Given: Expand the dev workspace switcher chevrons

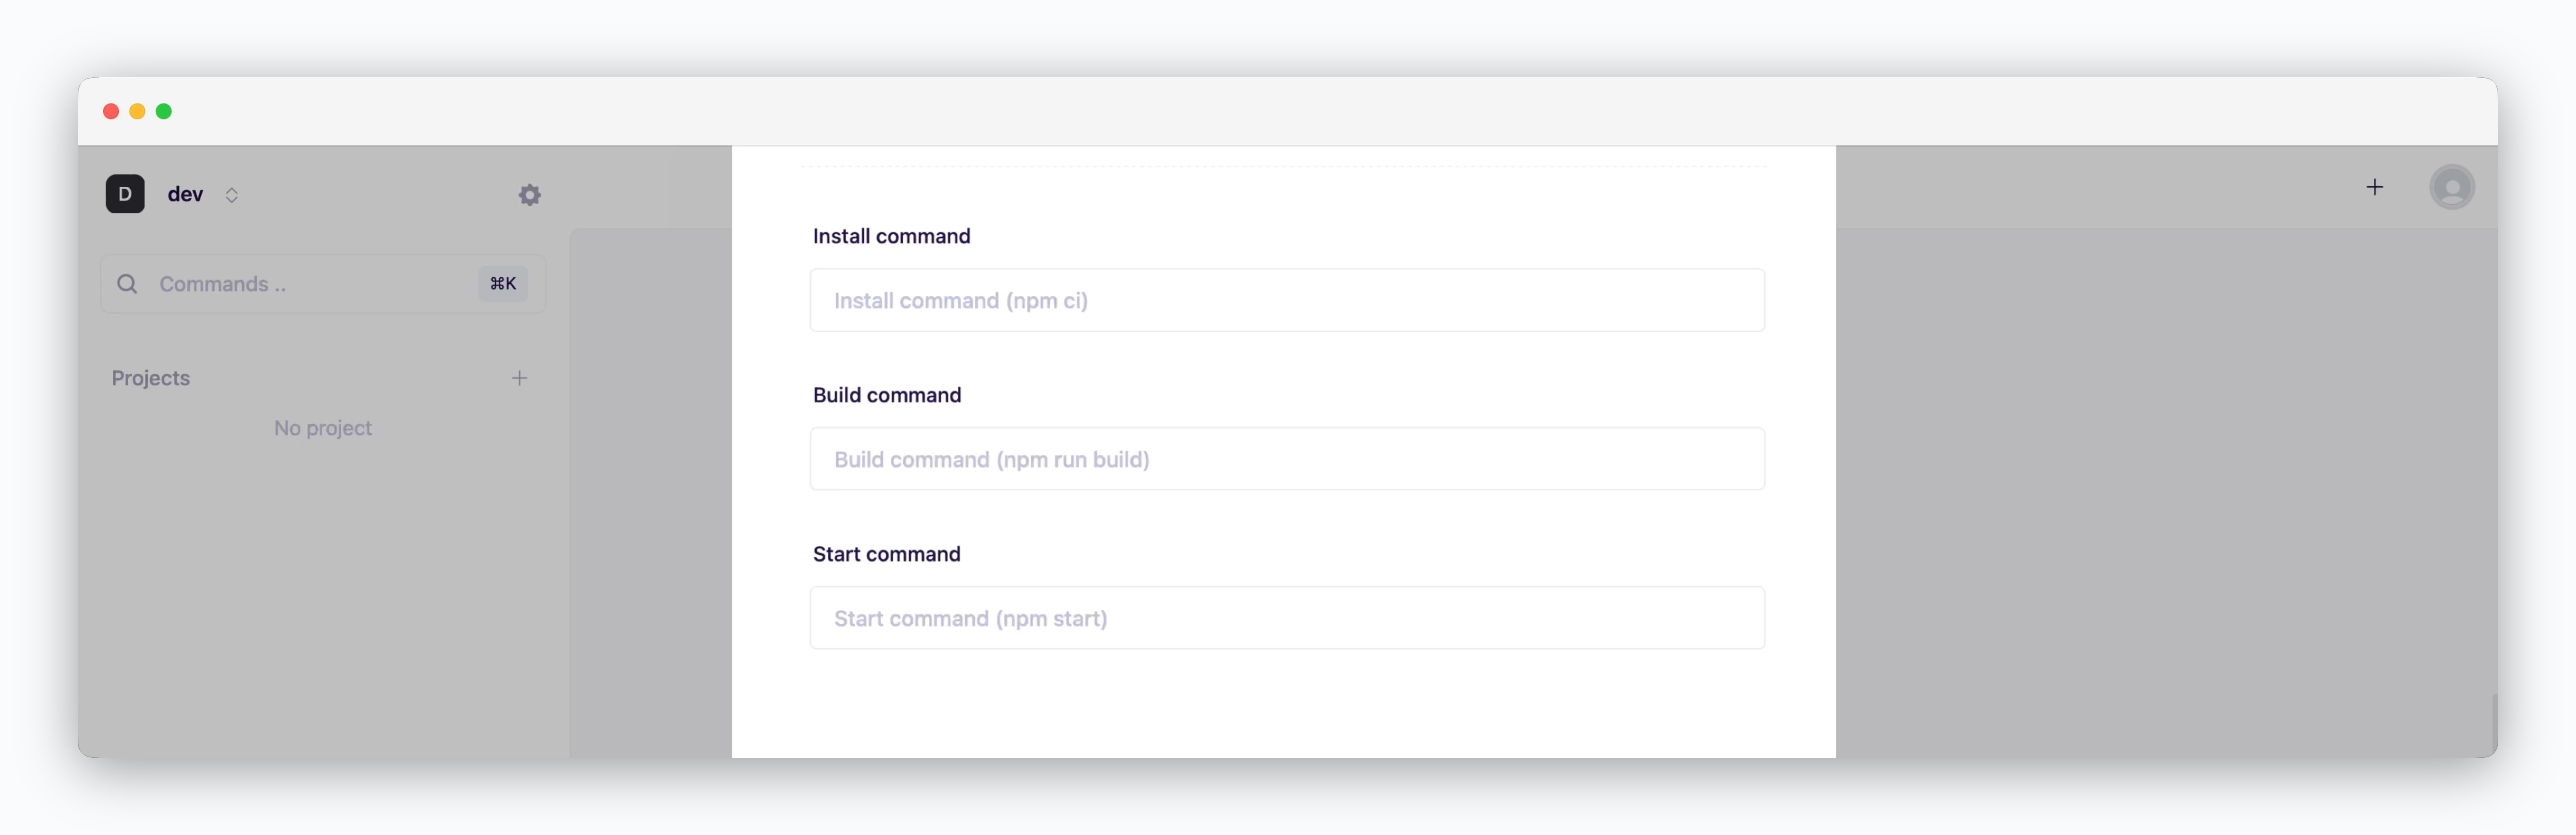Looking at the screenshot, I should coord(232,195).
